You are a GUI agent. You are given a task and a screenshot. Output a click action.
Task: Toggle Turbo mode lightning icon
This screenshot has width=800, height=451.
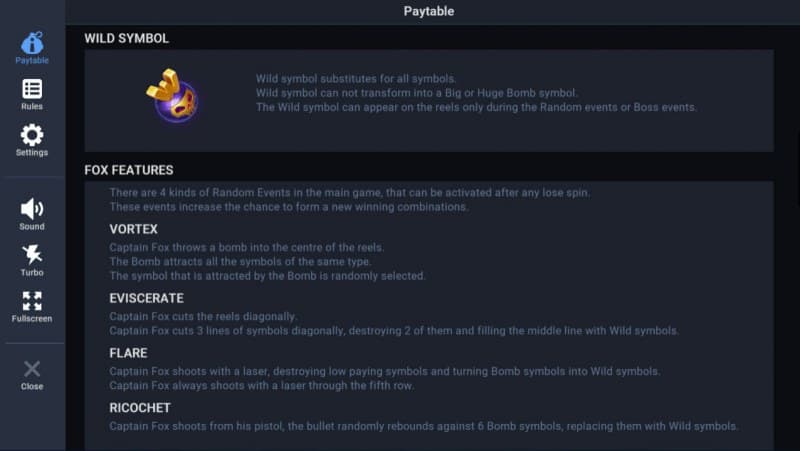(32, 255)
